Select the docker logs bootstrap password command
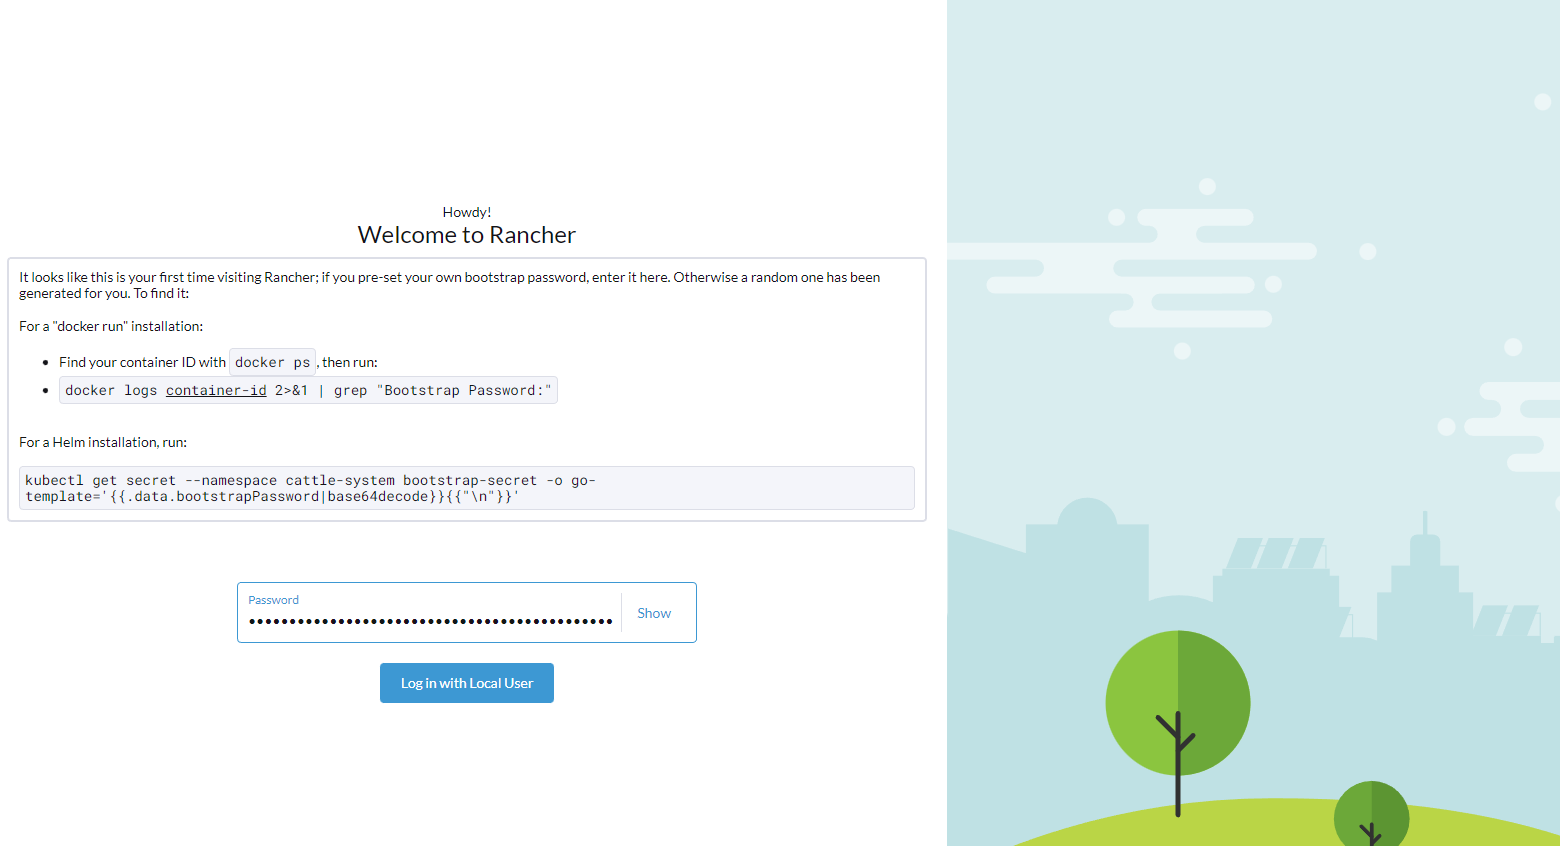1560x846 pixels. click(x=308, y=390)
